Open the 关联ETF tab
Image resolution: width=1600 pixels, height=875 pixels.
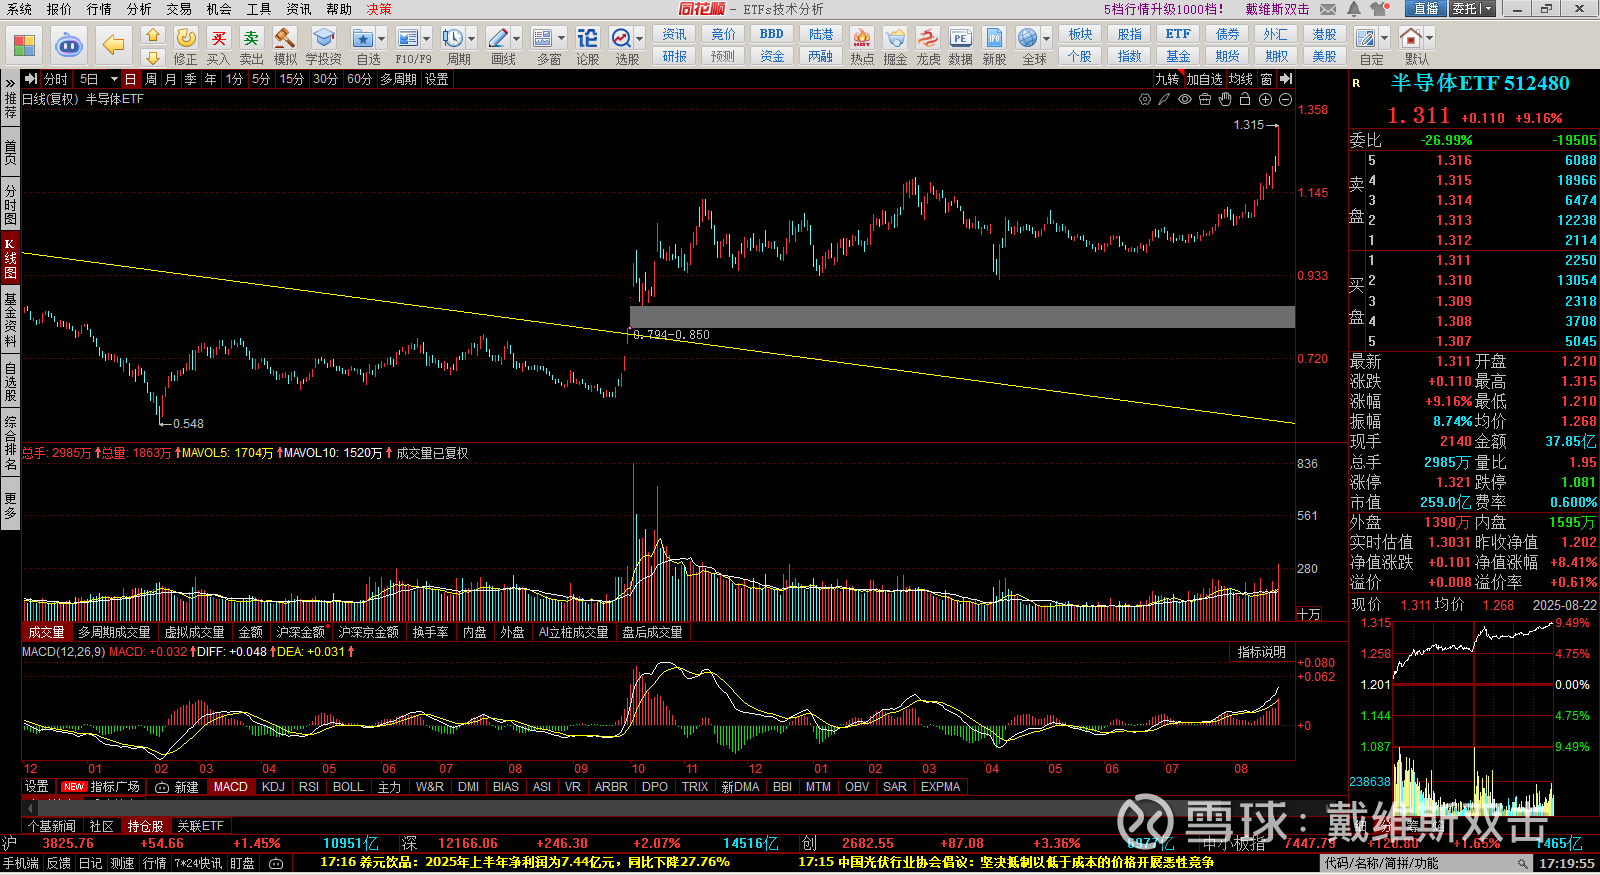[200, 826]
